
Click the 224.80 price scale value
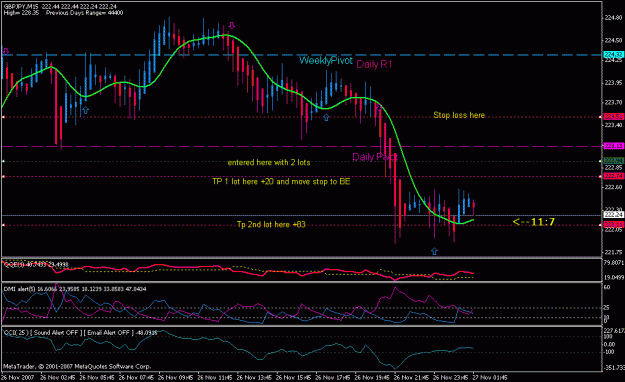(613, 18)
